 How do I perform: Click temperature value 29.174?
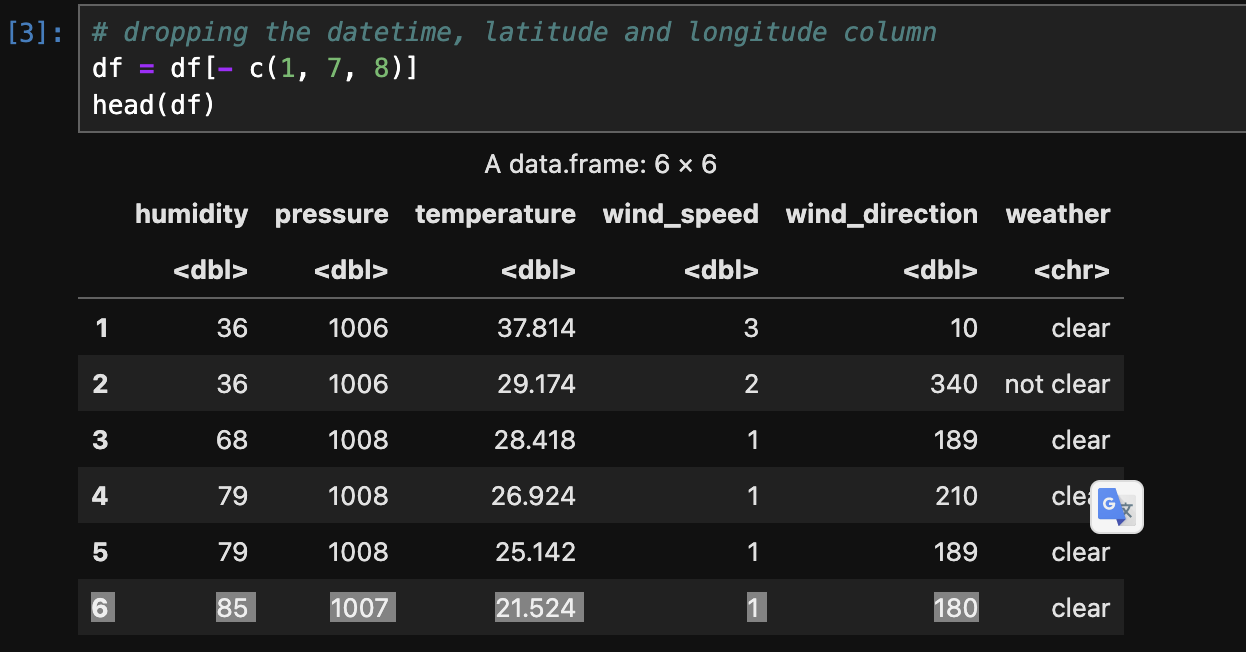[x=535, y=384]
